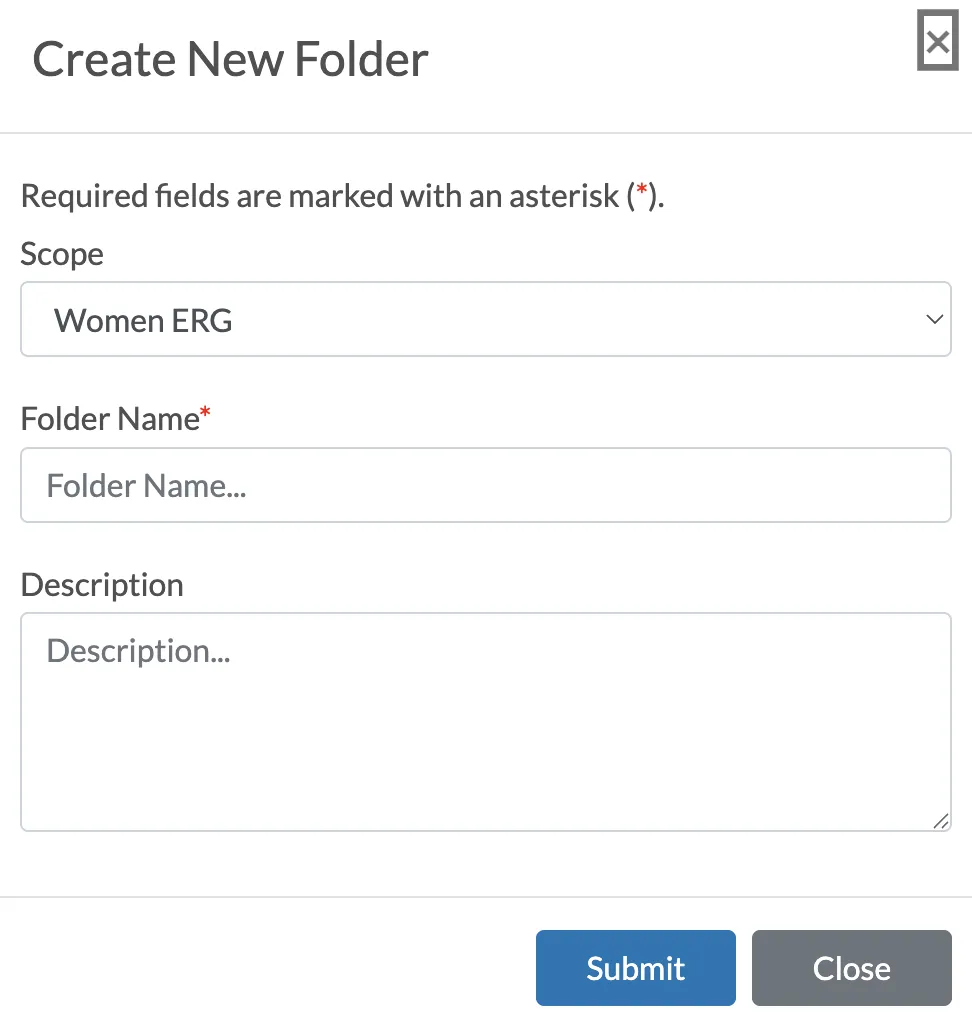Click the Folder Name label text
972x1028 pixels.
110,419
